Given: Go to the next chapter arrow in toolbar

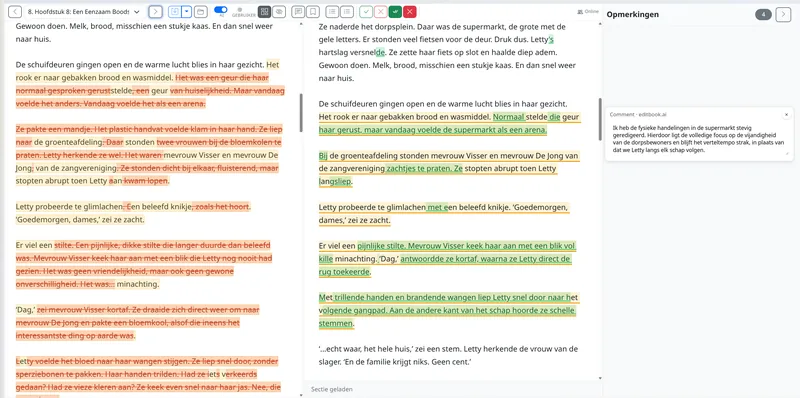Looking at the screenshot, I should 156,11.
